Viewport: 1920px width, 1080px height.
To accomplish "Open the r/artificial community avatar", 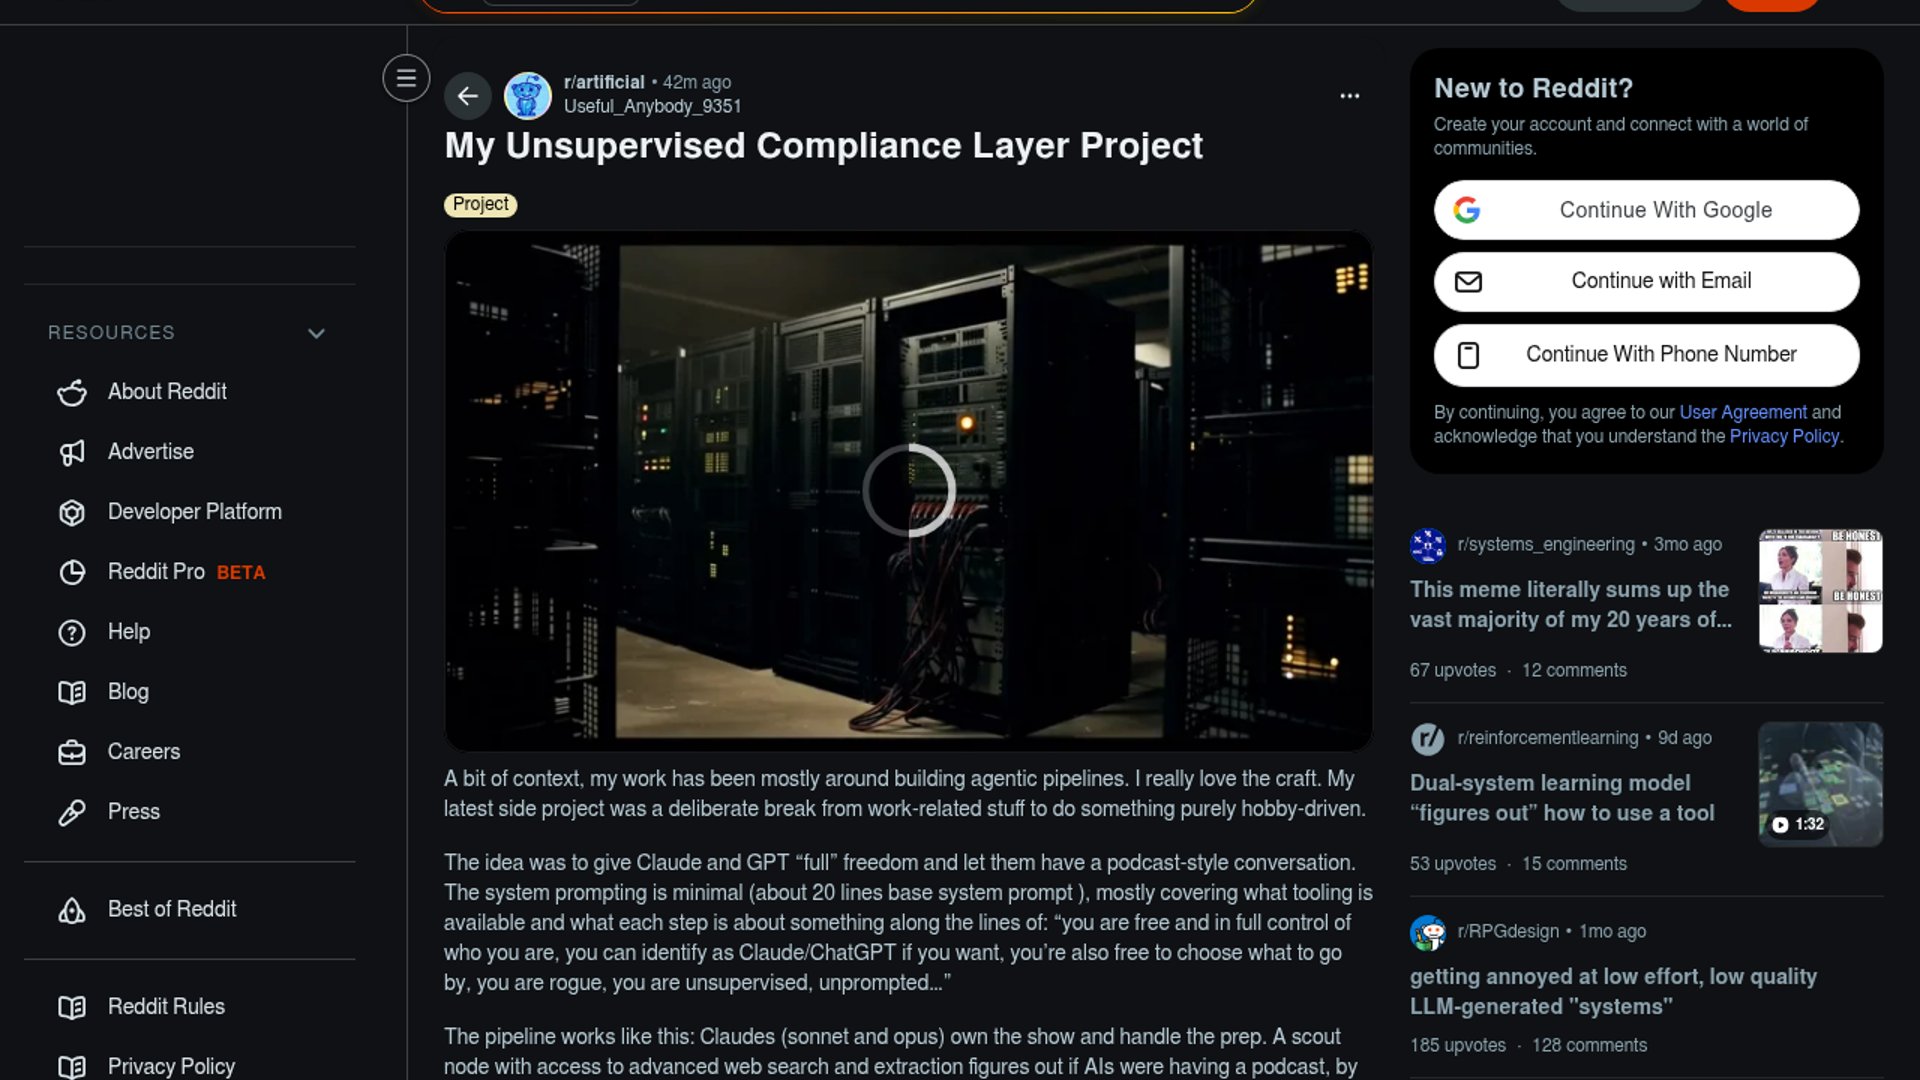I will (528, 96).
